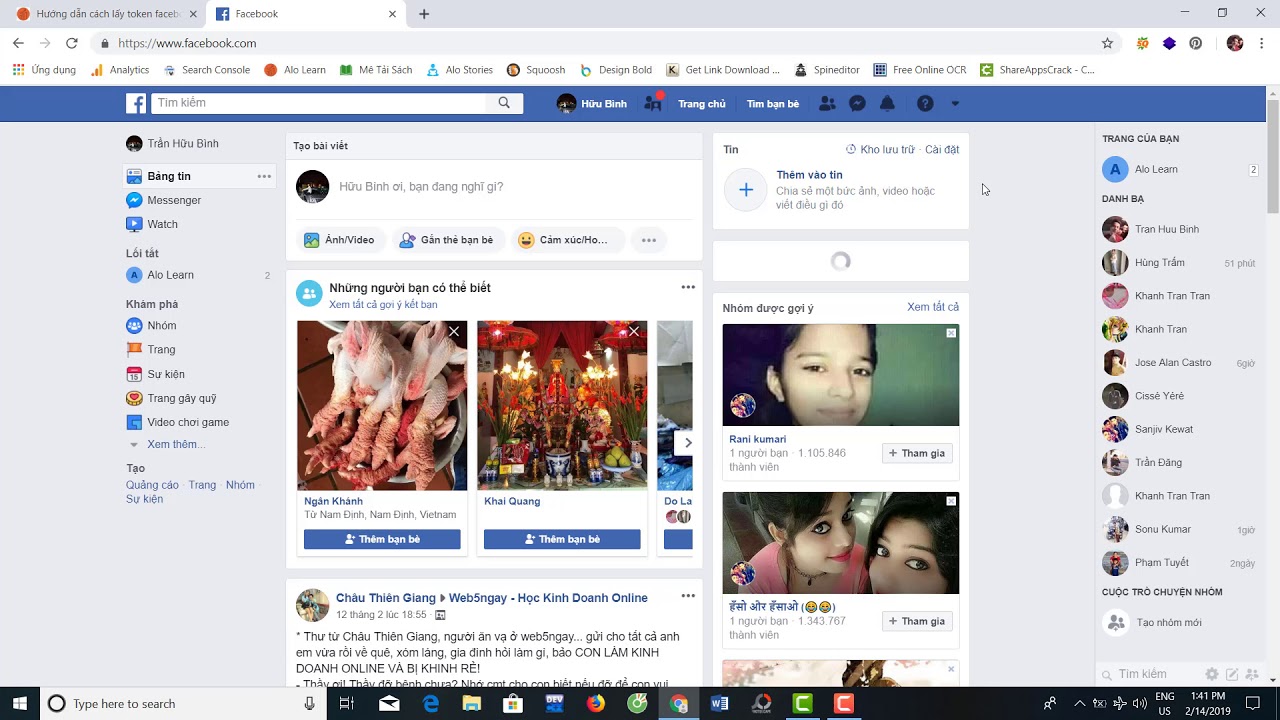Open Tìm bạn bè
The image size is (1280, 720).
click(773, 104)
